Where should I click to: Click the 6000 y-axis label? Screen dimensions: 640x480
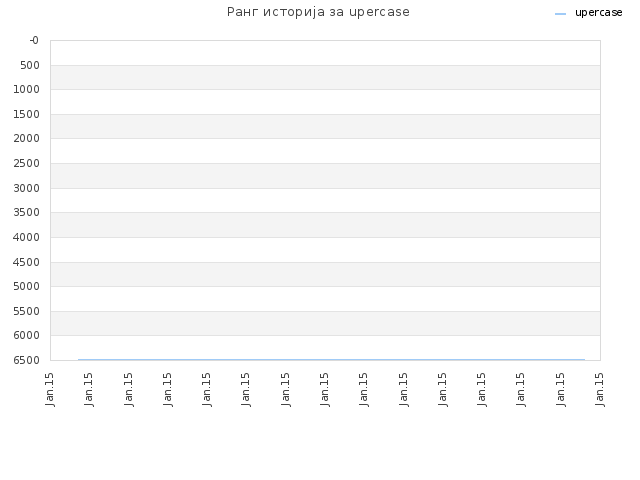coord(26,335)
